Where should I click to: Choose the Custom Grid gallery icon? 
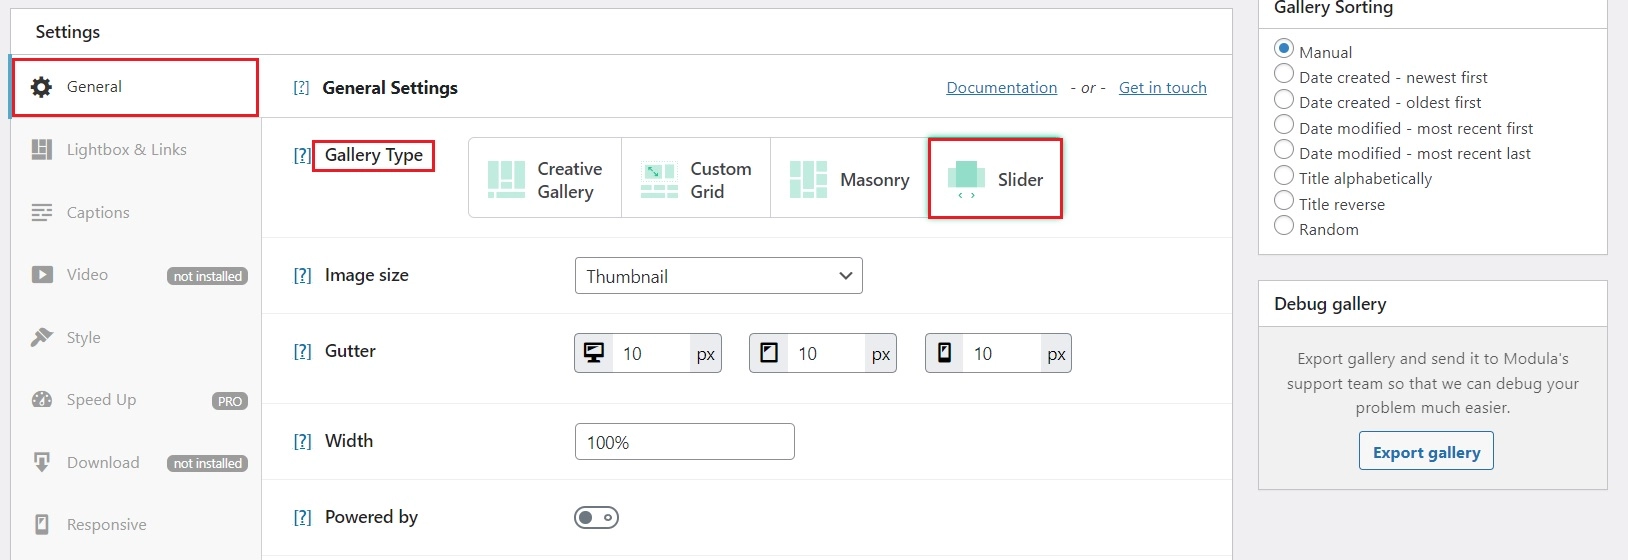(x=659, y=180)
